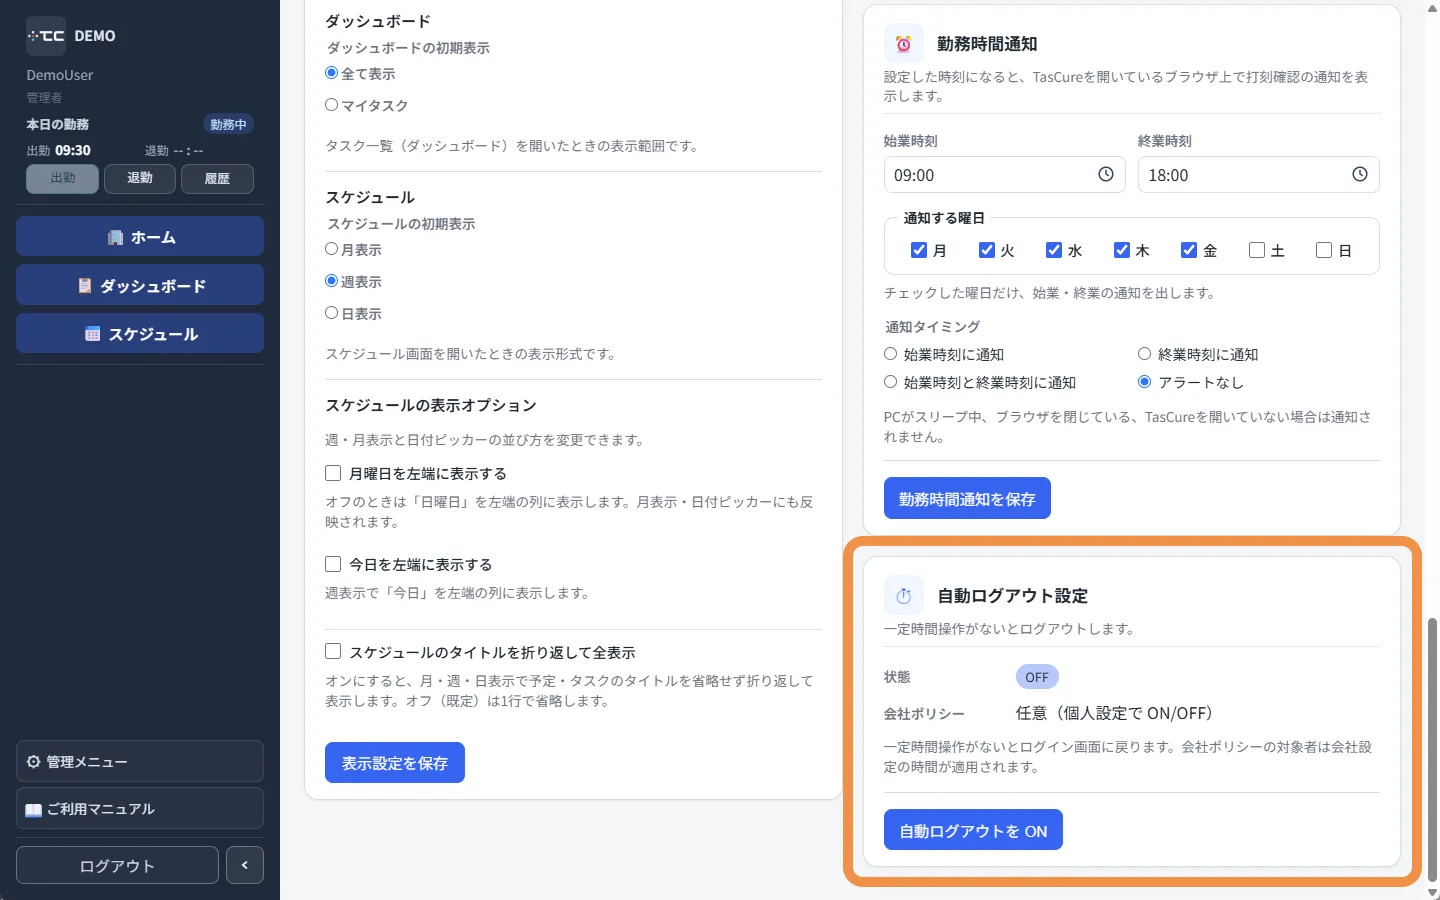Choose 日表示 for schedule default view
This screenshot has height=900, width=1440.
click(332, 313)
